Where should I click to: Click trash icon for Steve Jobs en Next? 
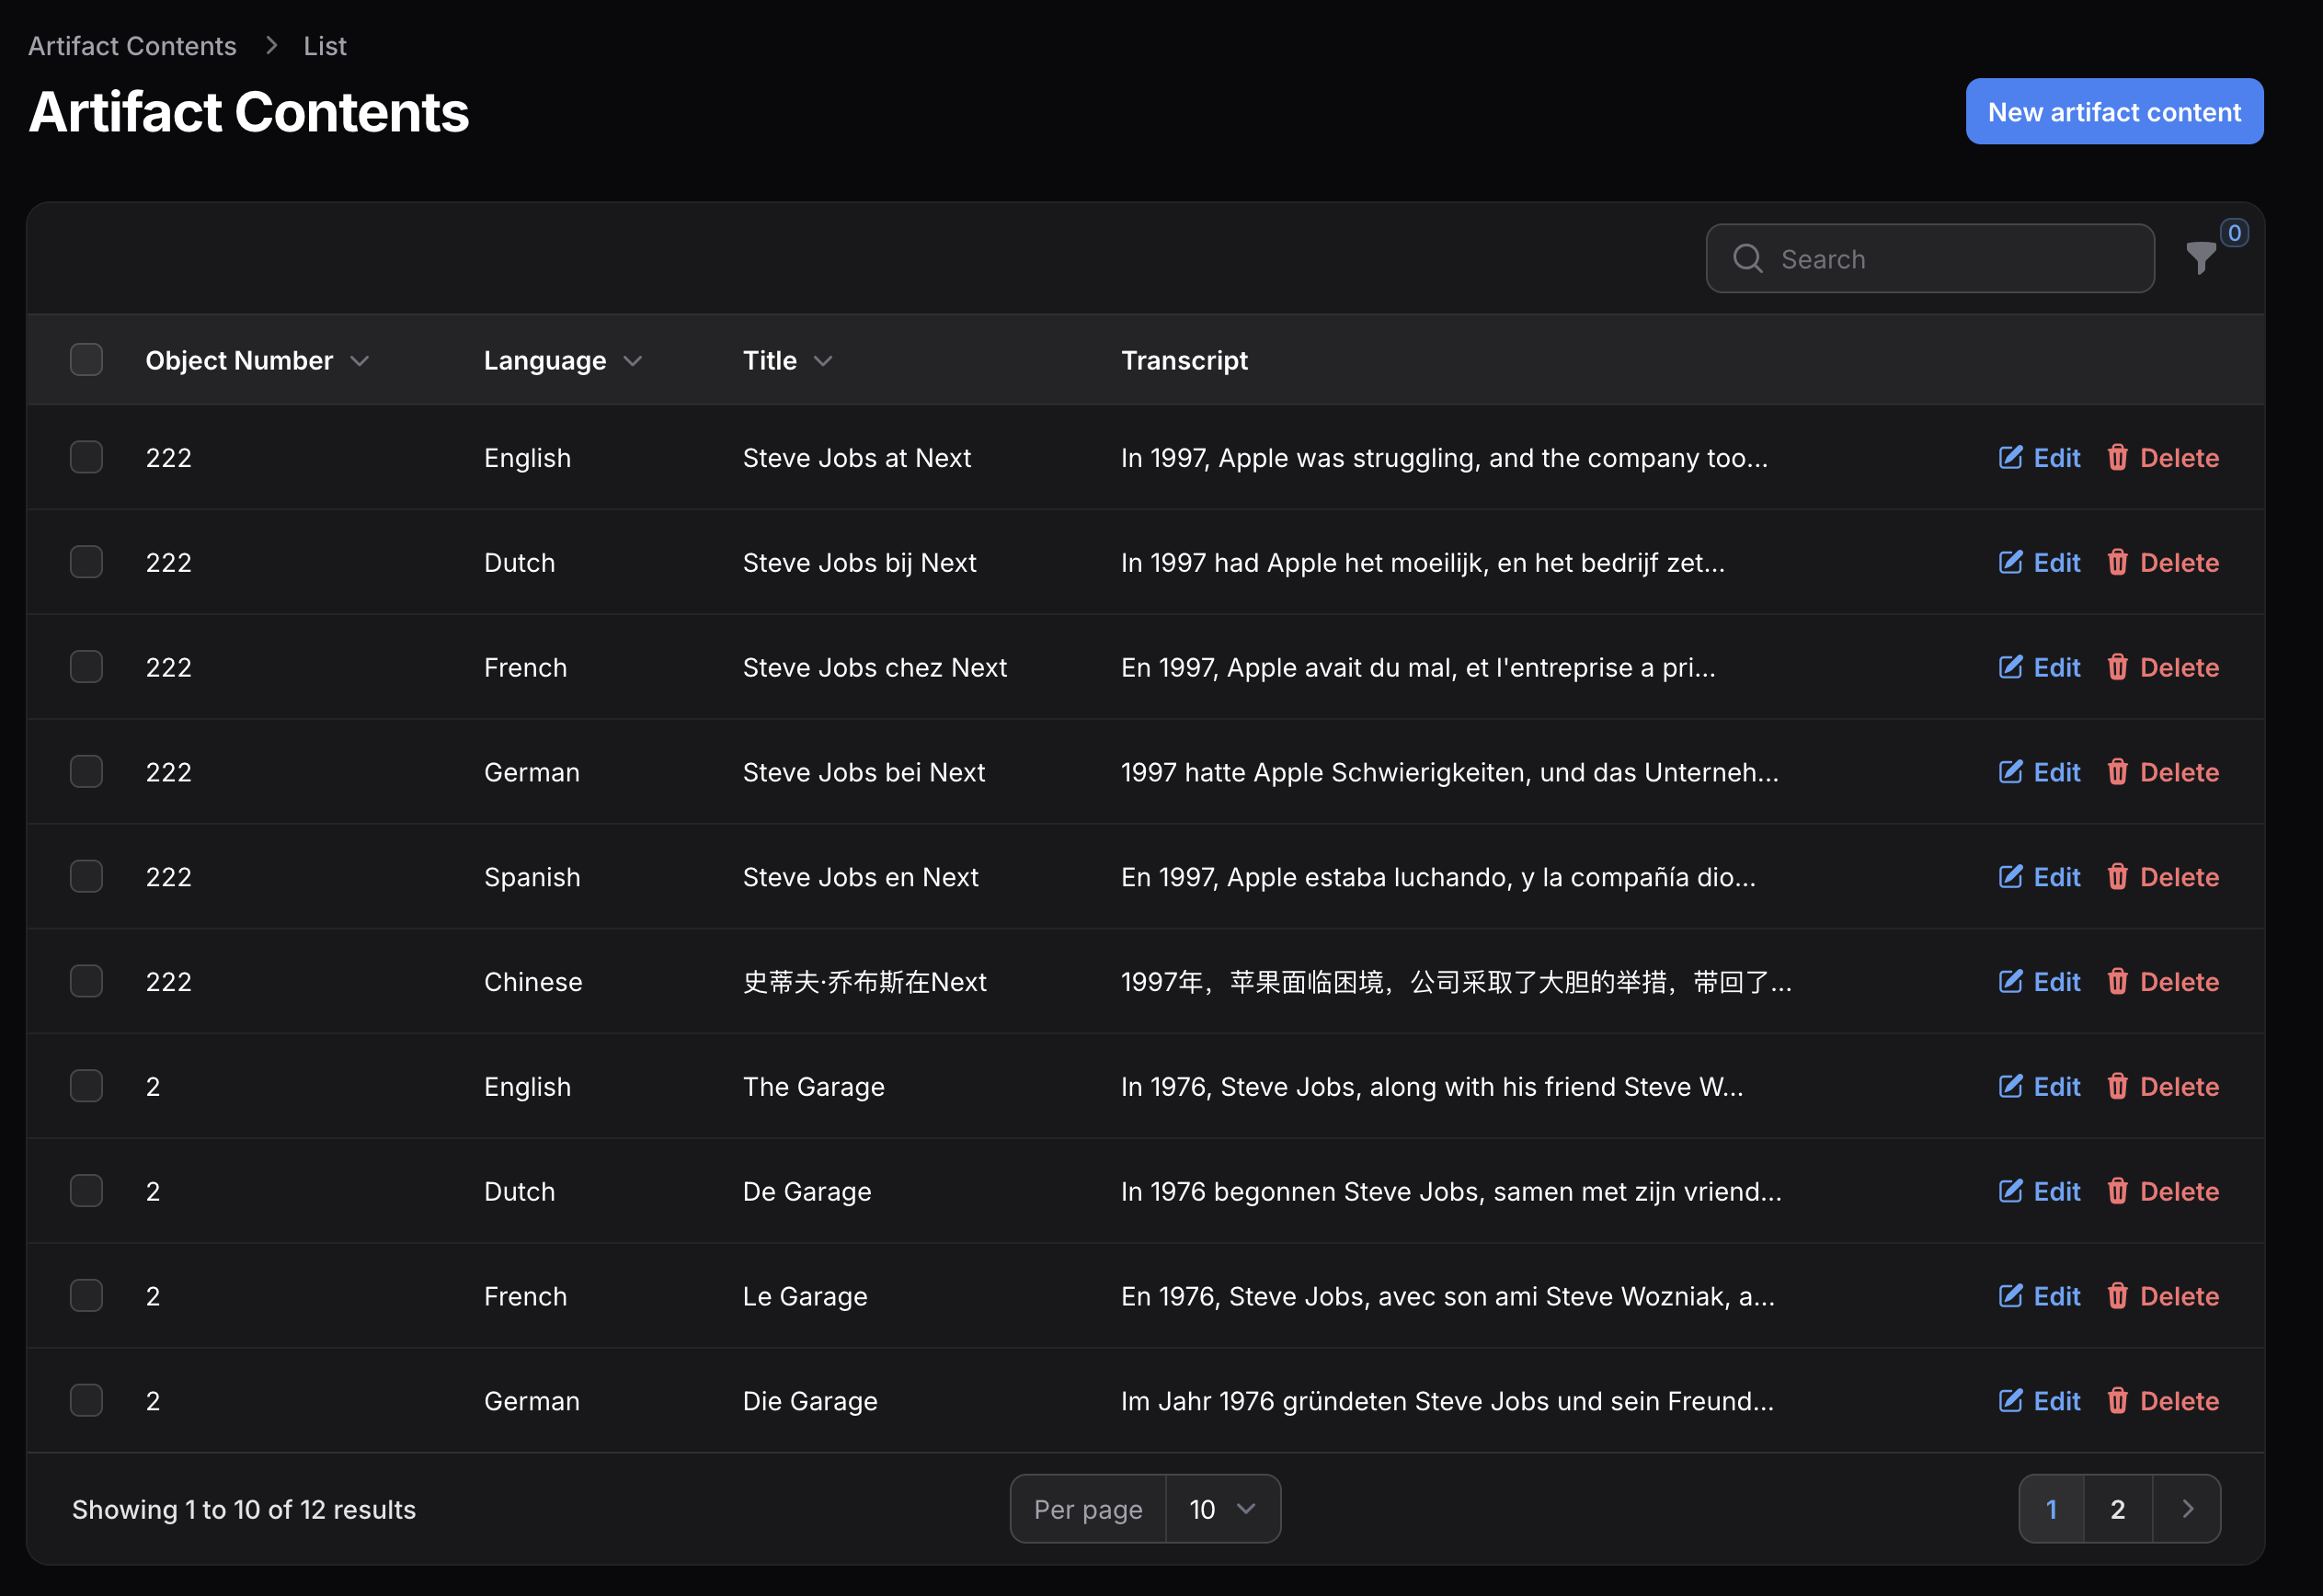[x=2117, y=877]
